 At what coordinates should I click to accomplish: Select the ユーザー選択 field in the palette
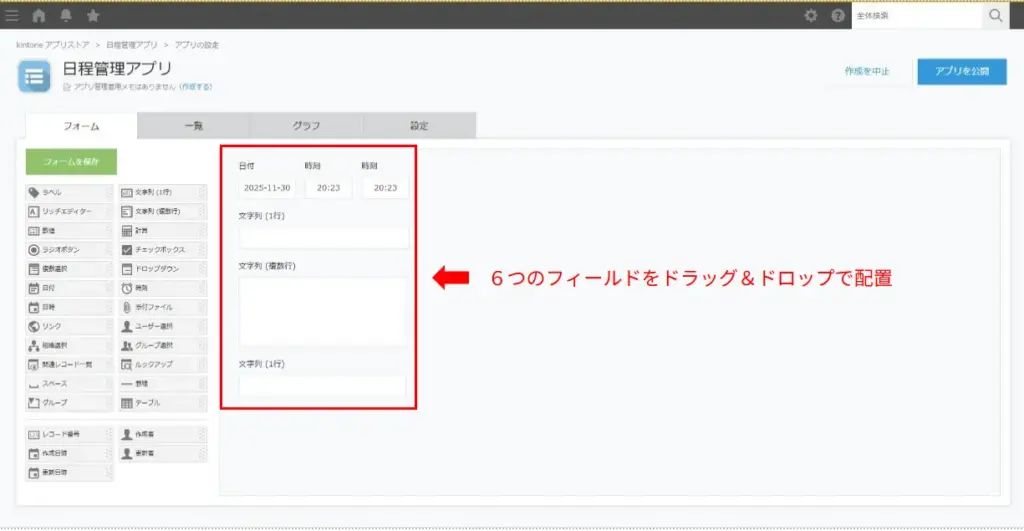163,326
